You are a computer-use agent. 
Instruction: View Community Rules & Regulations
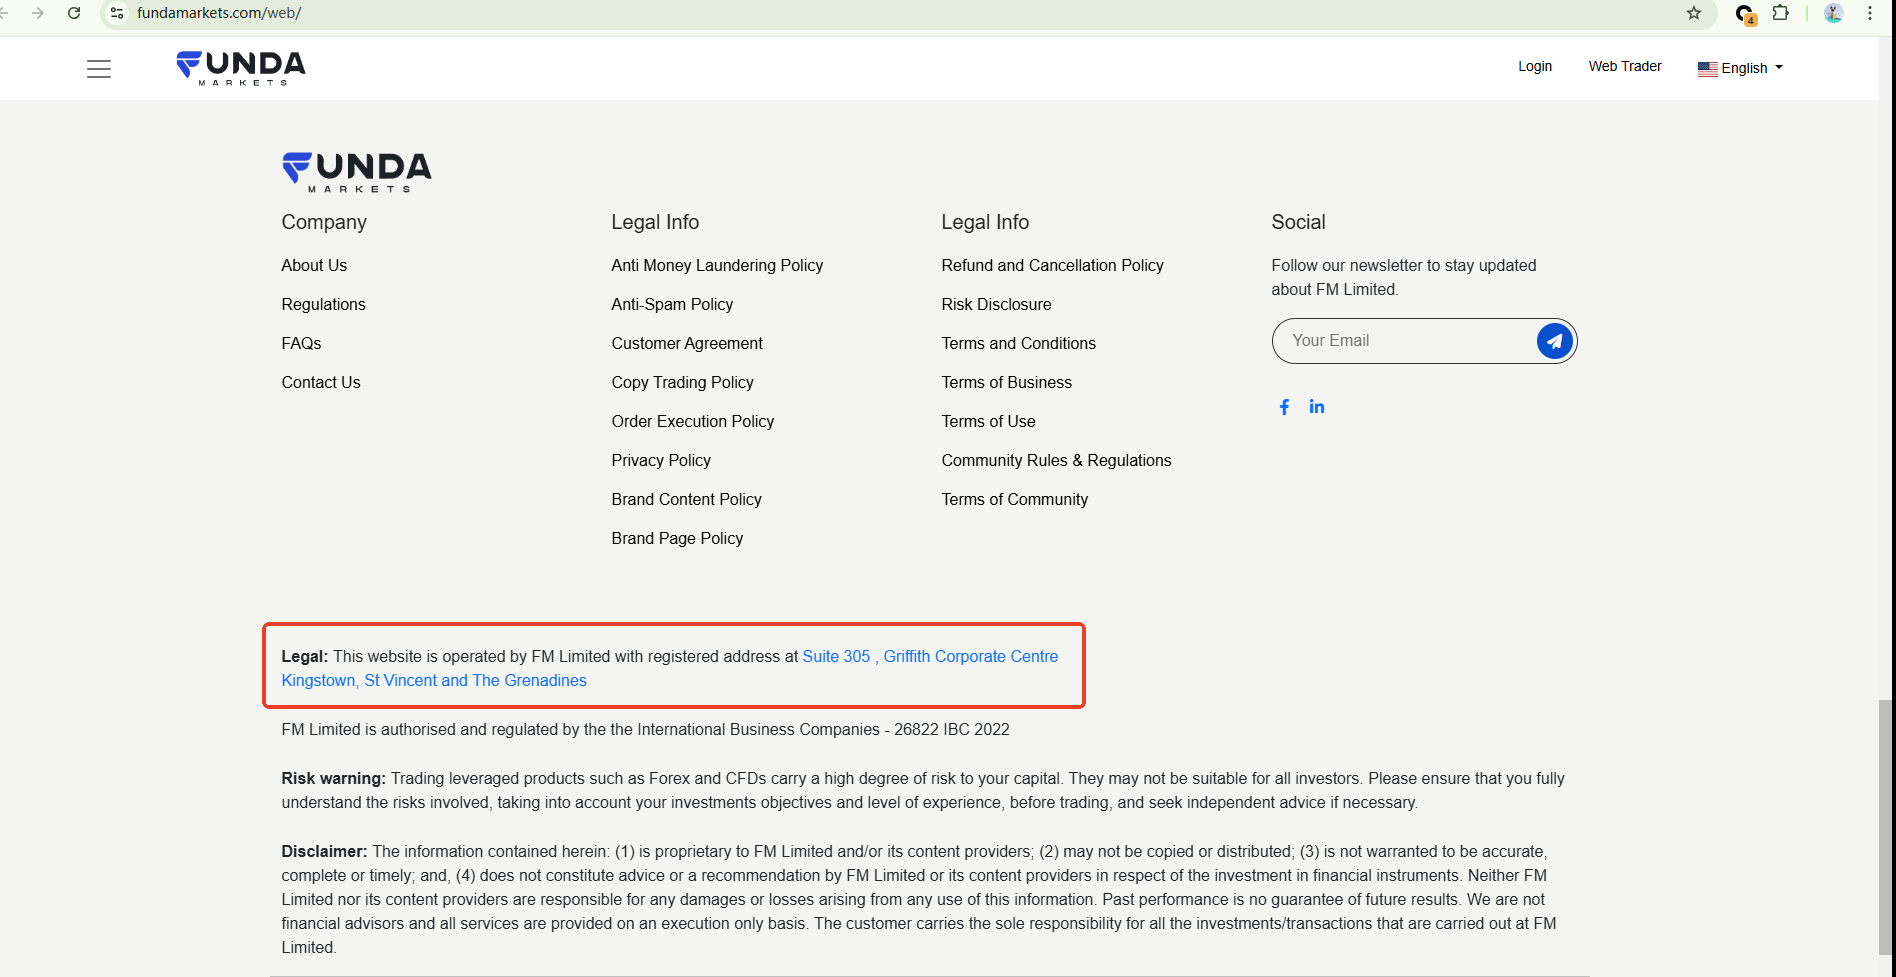pyautogui.click(x=1057, y=460)
